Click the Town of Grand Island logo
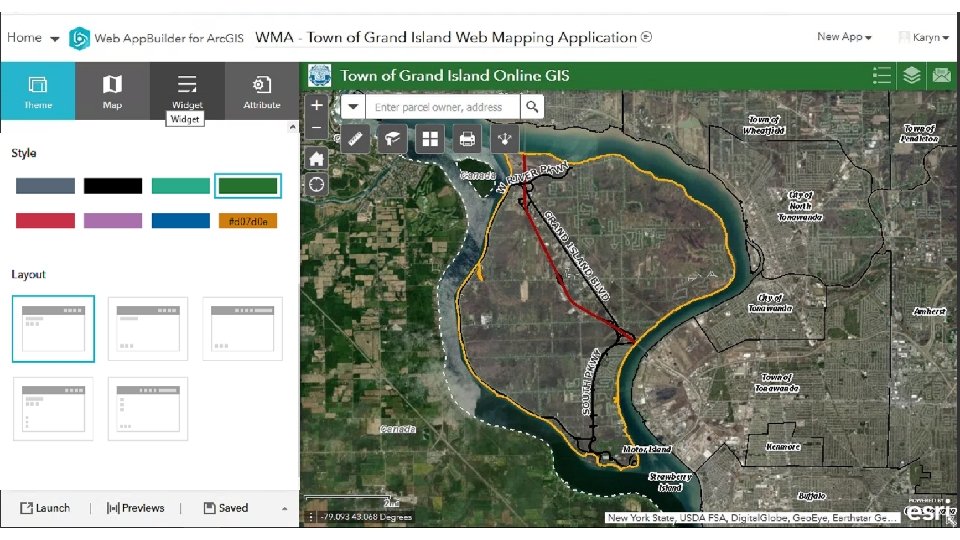This screenshot has height=540, width=960. (320, 76)
